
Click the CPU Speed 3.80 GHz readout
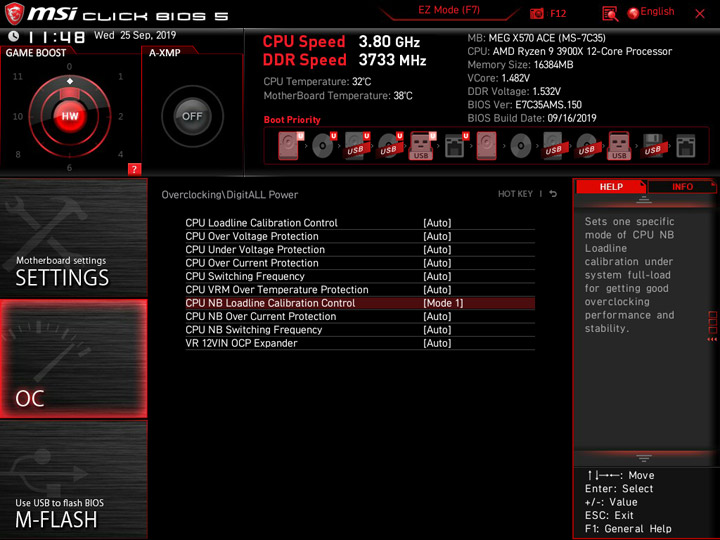click(x=341, y=42)
